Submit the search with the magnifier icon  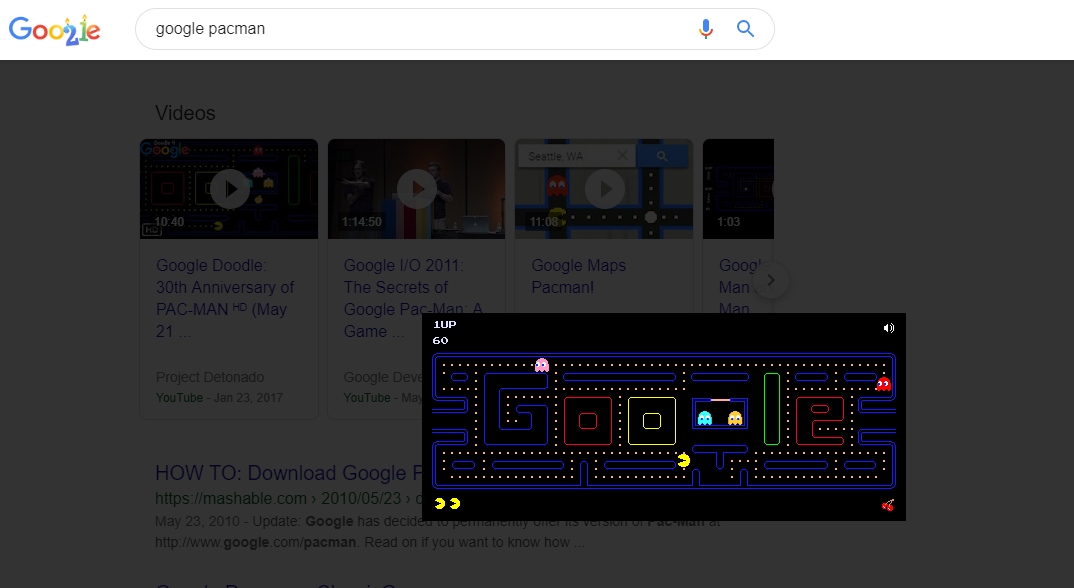tap(745, 29)
